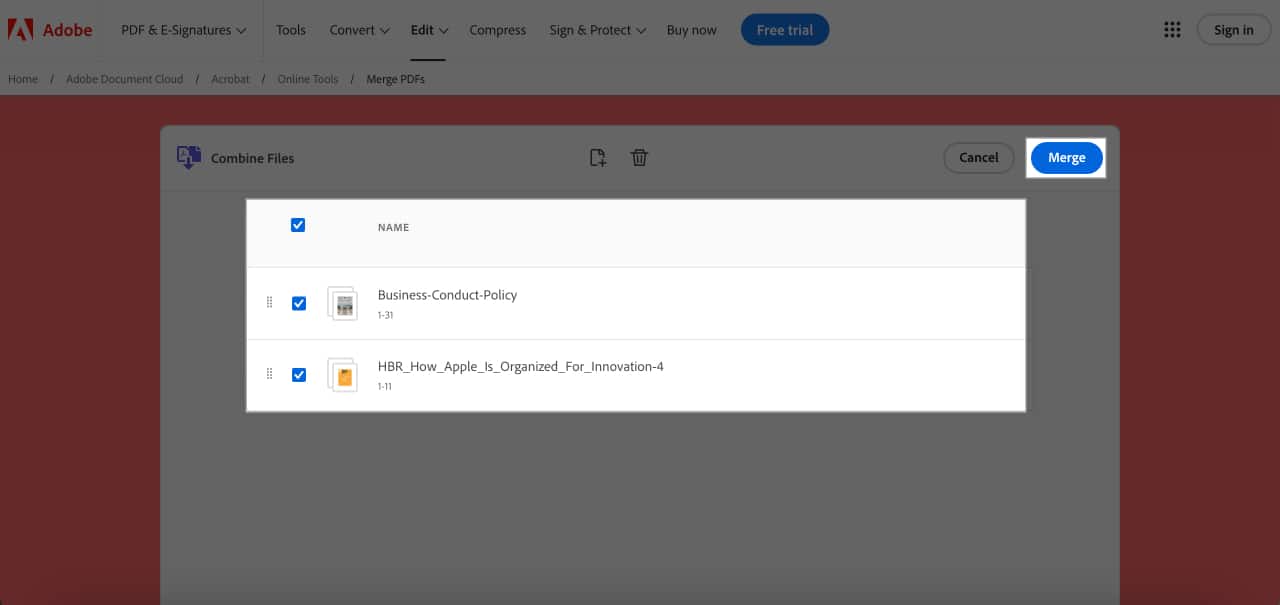Click HBR_How_Apple file thumbnail
This screenshot has height=605, width=1280.
coord(342,375)
